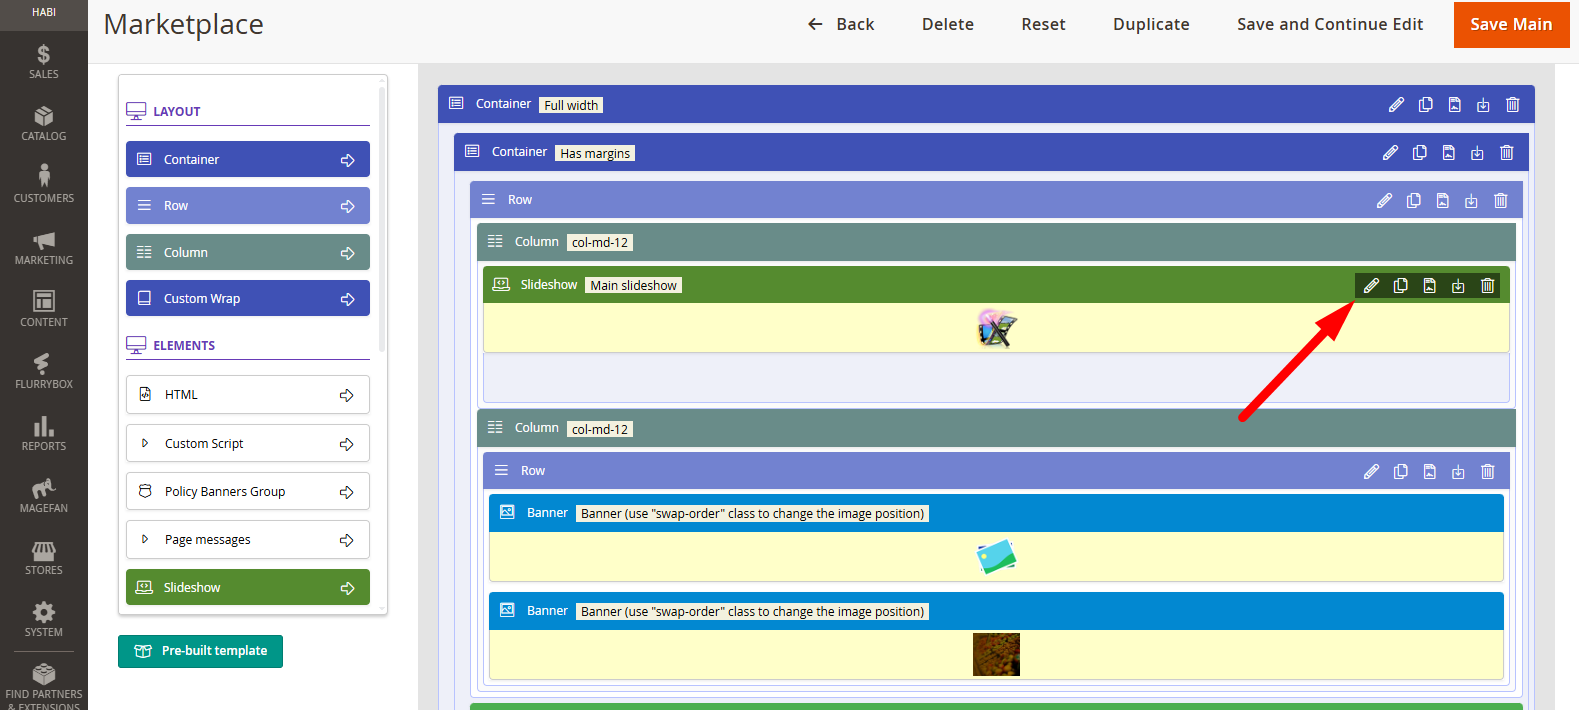This screenshot has width=1579, height=710.
Task: Open Stores sidebar menu
Action: pos(43,558)
